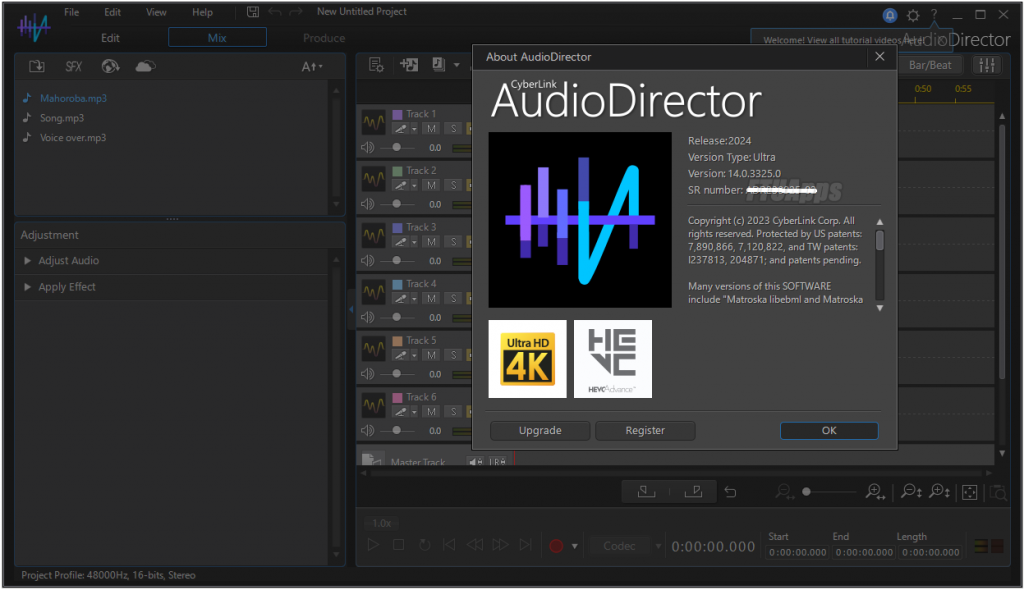Solo Track 3 with its S button
Viewport: 1024px width, 590px height.
pos(453,242)
